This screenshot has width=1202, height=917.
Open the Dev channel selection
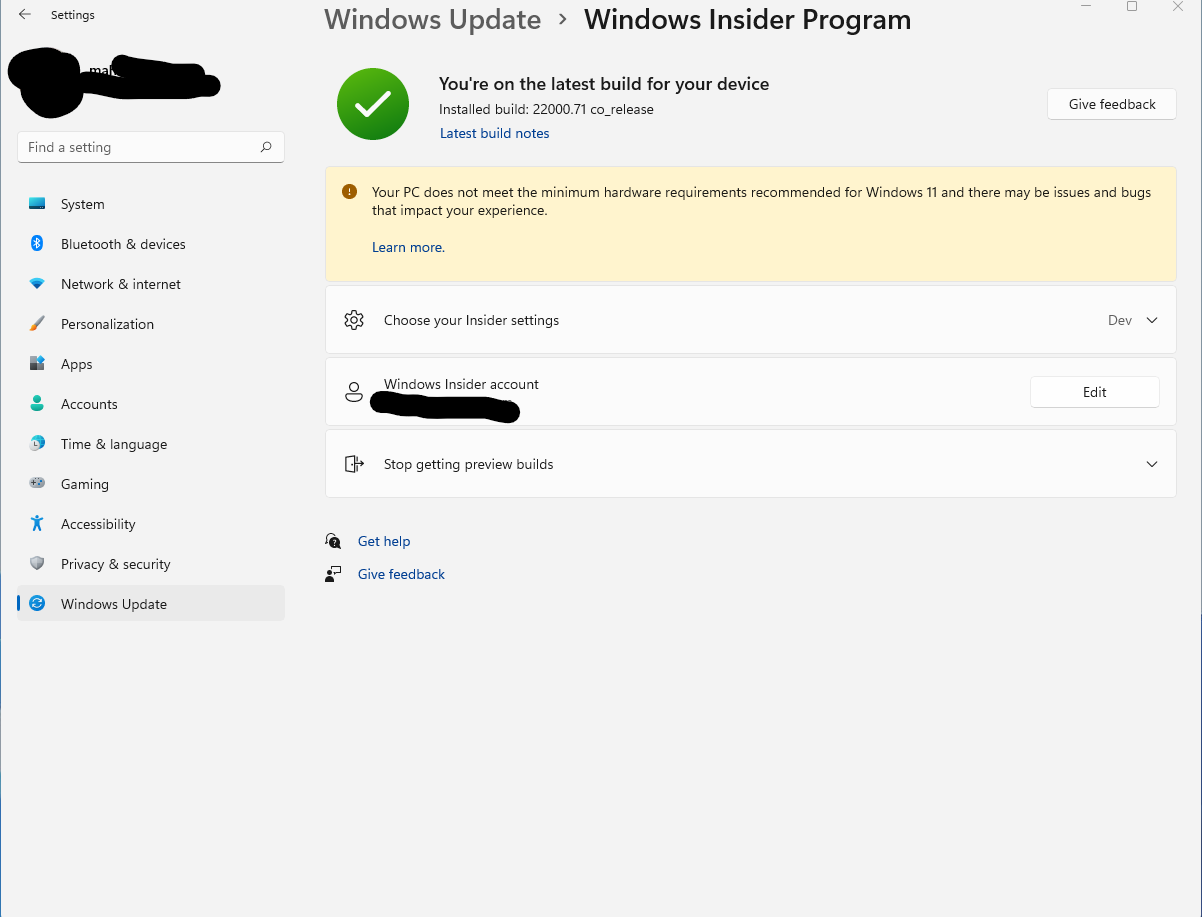point(1120,320)
